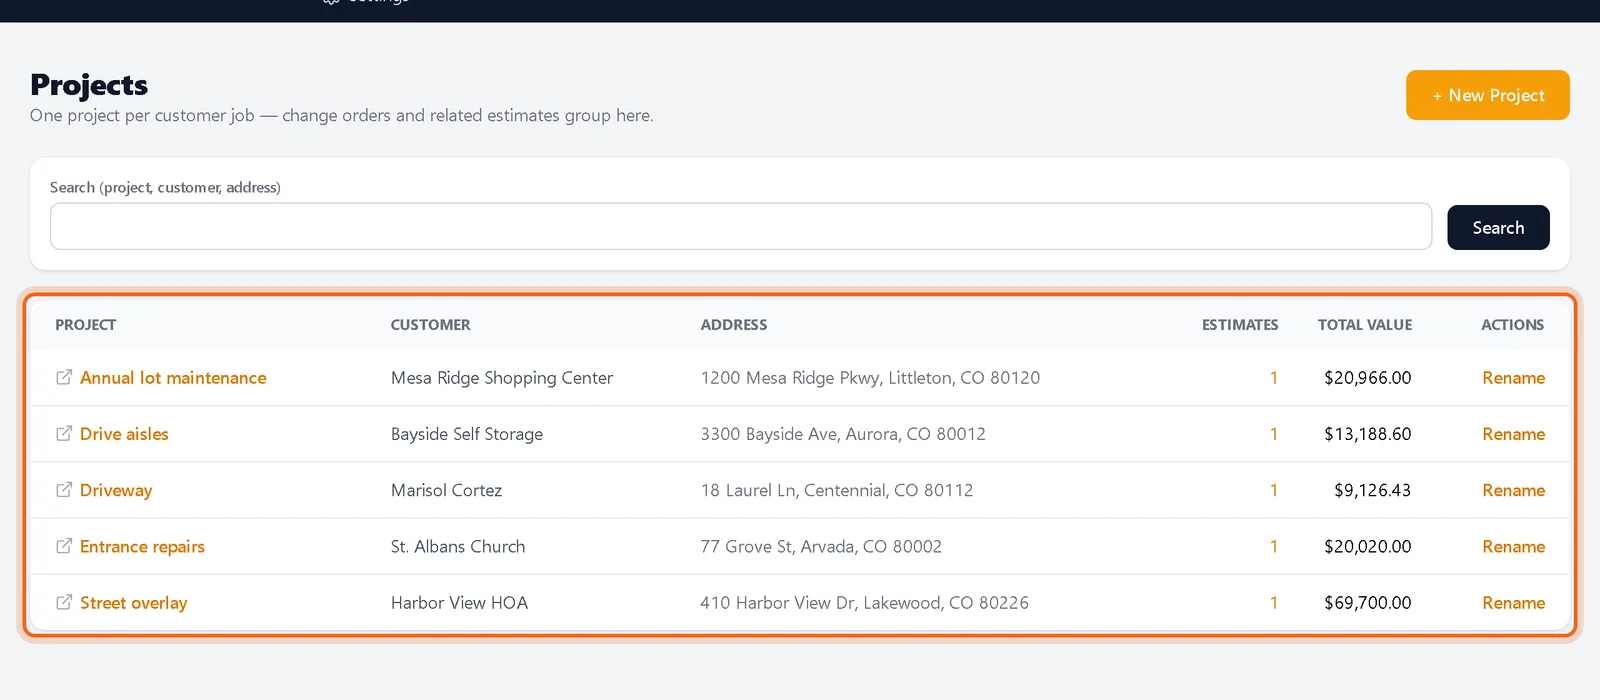Viewport: 1600px width, 700px height.
Task: Select the St. Albans Church customer cell
Action: click(x=458, y=547)
